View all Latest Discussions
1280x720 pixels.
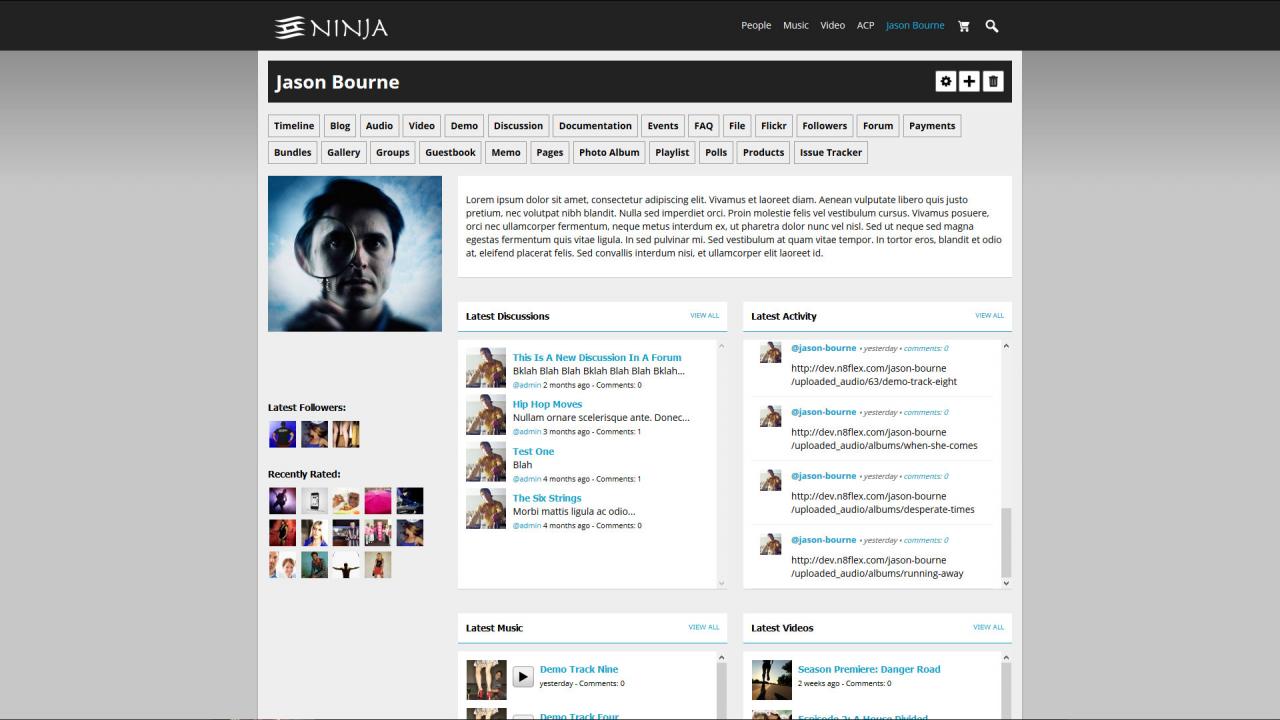pos(704,316)
